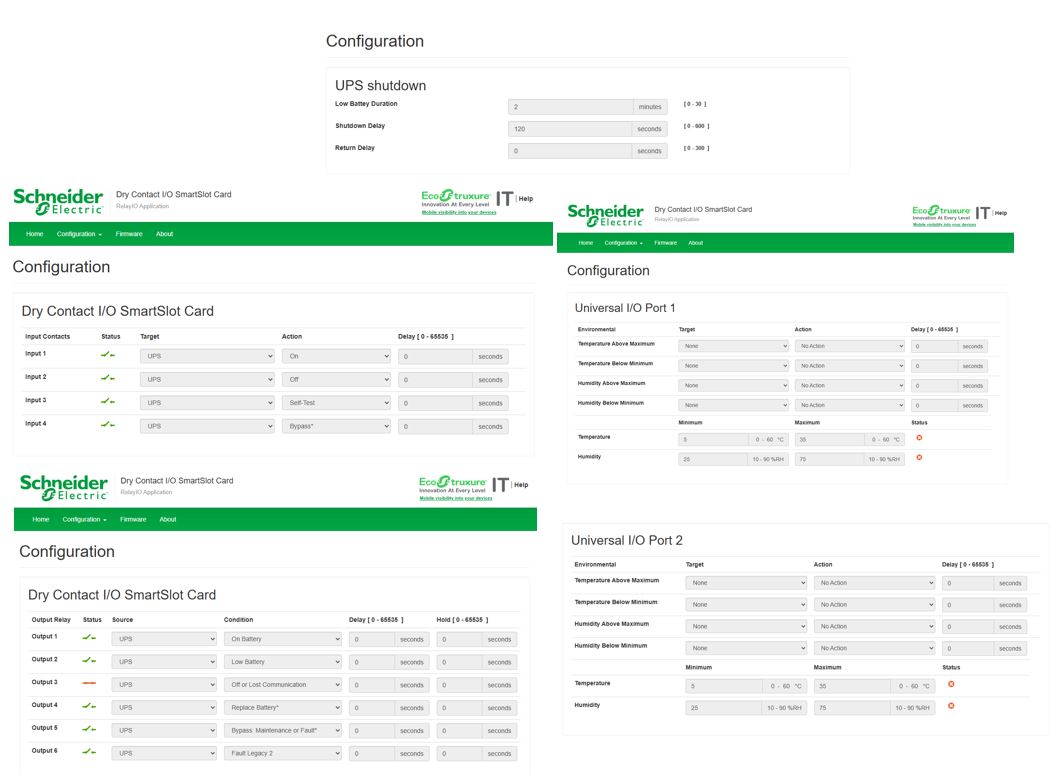The height and width of the screenshot is (775, 1055).
Task: Click Schneider Electric logo above Input Contacts page
Action: (x=58, y=202)
